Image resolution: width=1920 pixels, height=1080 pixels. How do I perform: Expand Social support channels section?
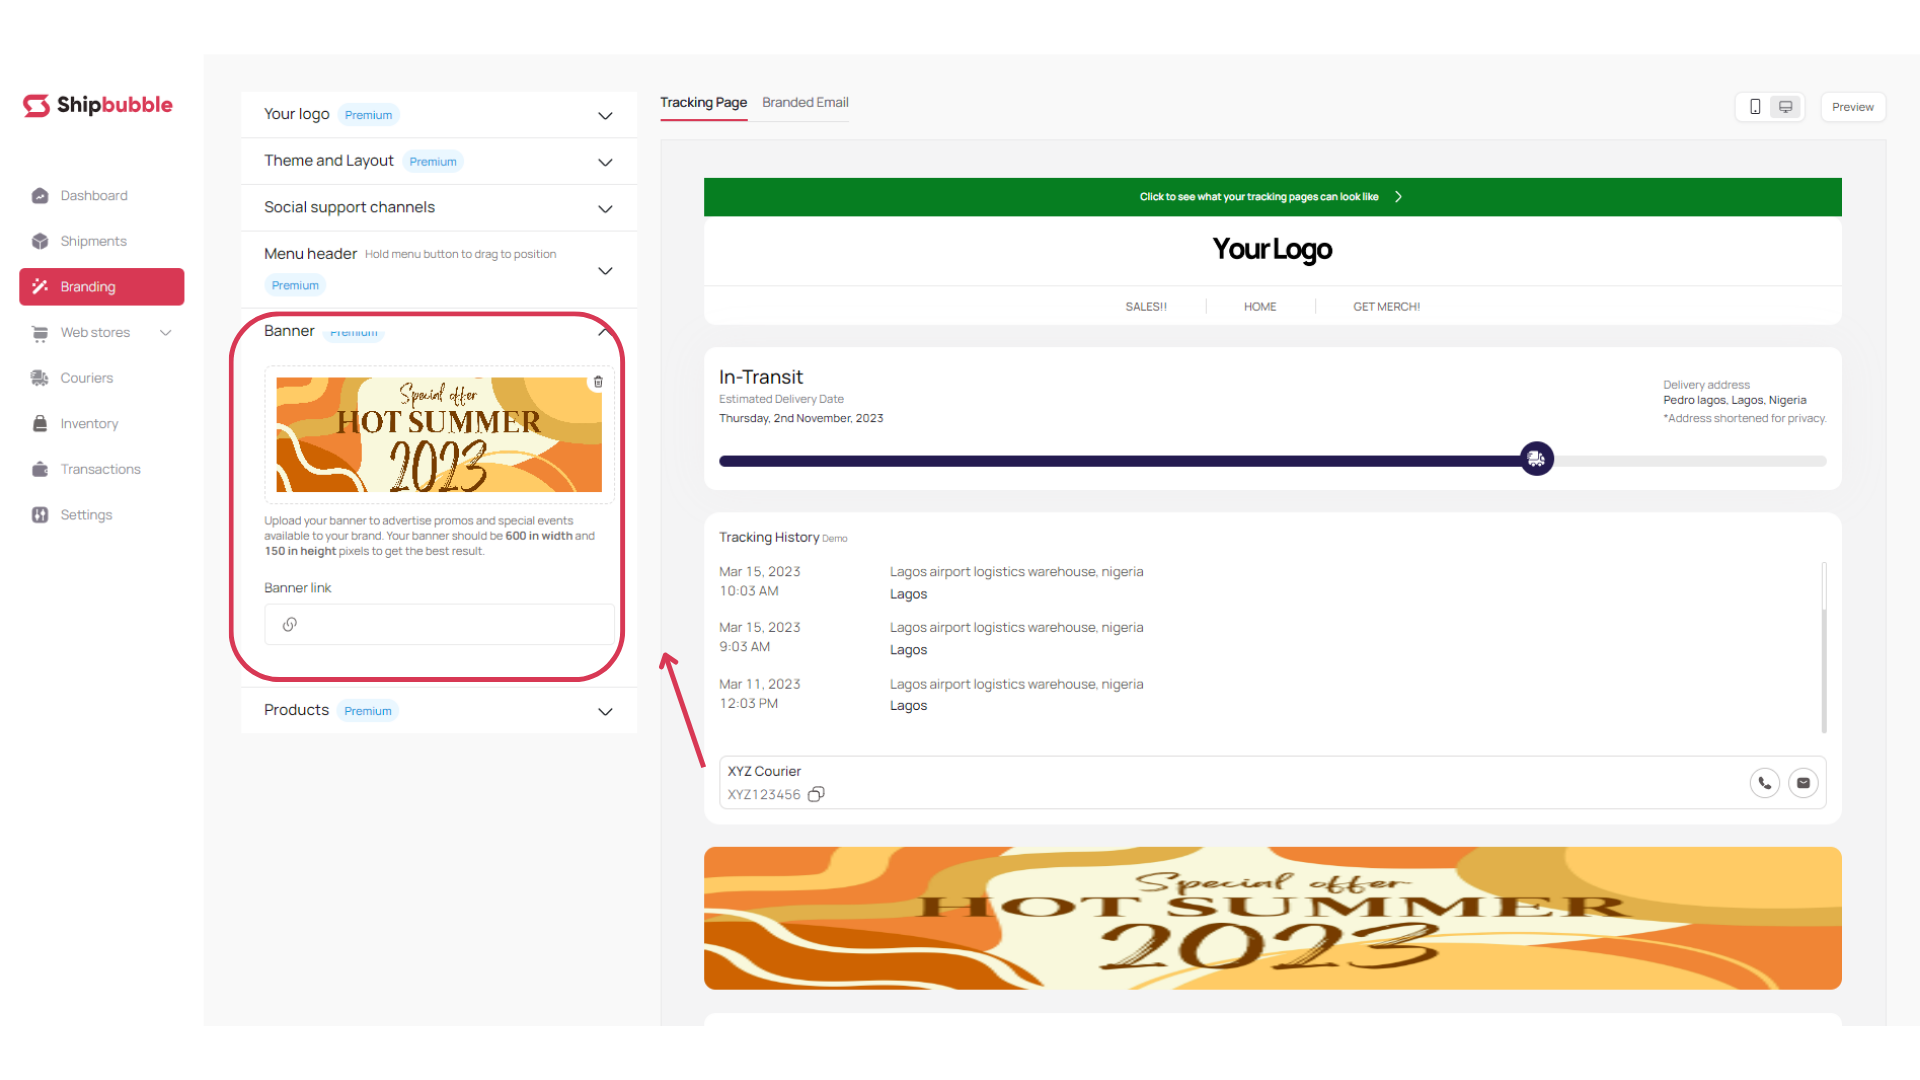coord(605,208)
